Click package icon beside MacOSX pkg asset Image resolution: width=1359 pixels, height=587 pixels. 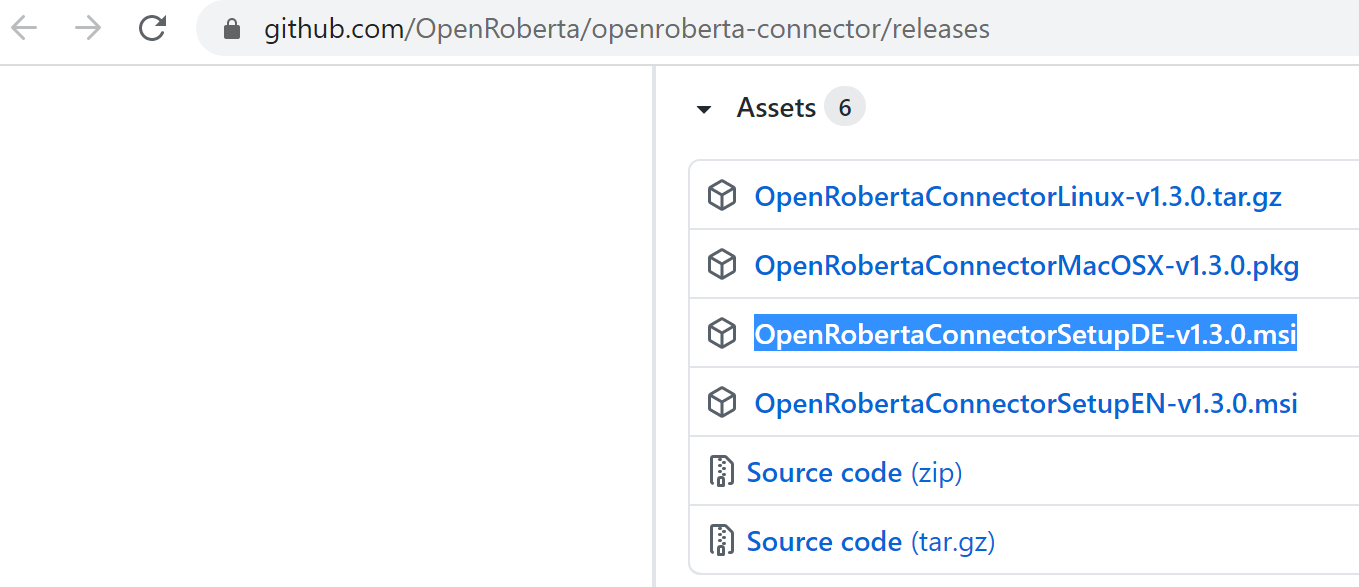pyautogui.click(x=722, y=265)
